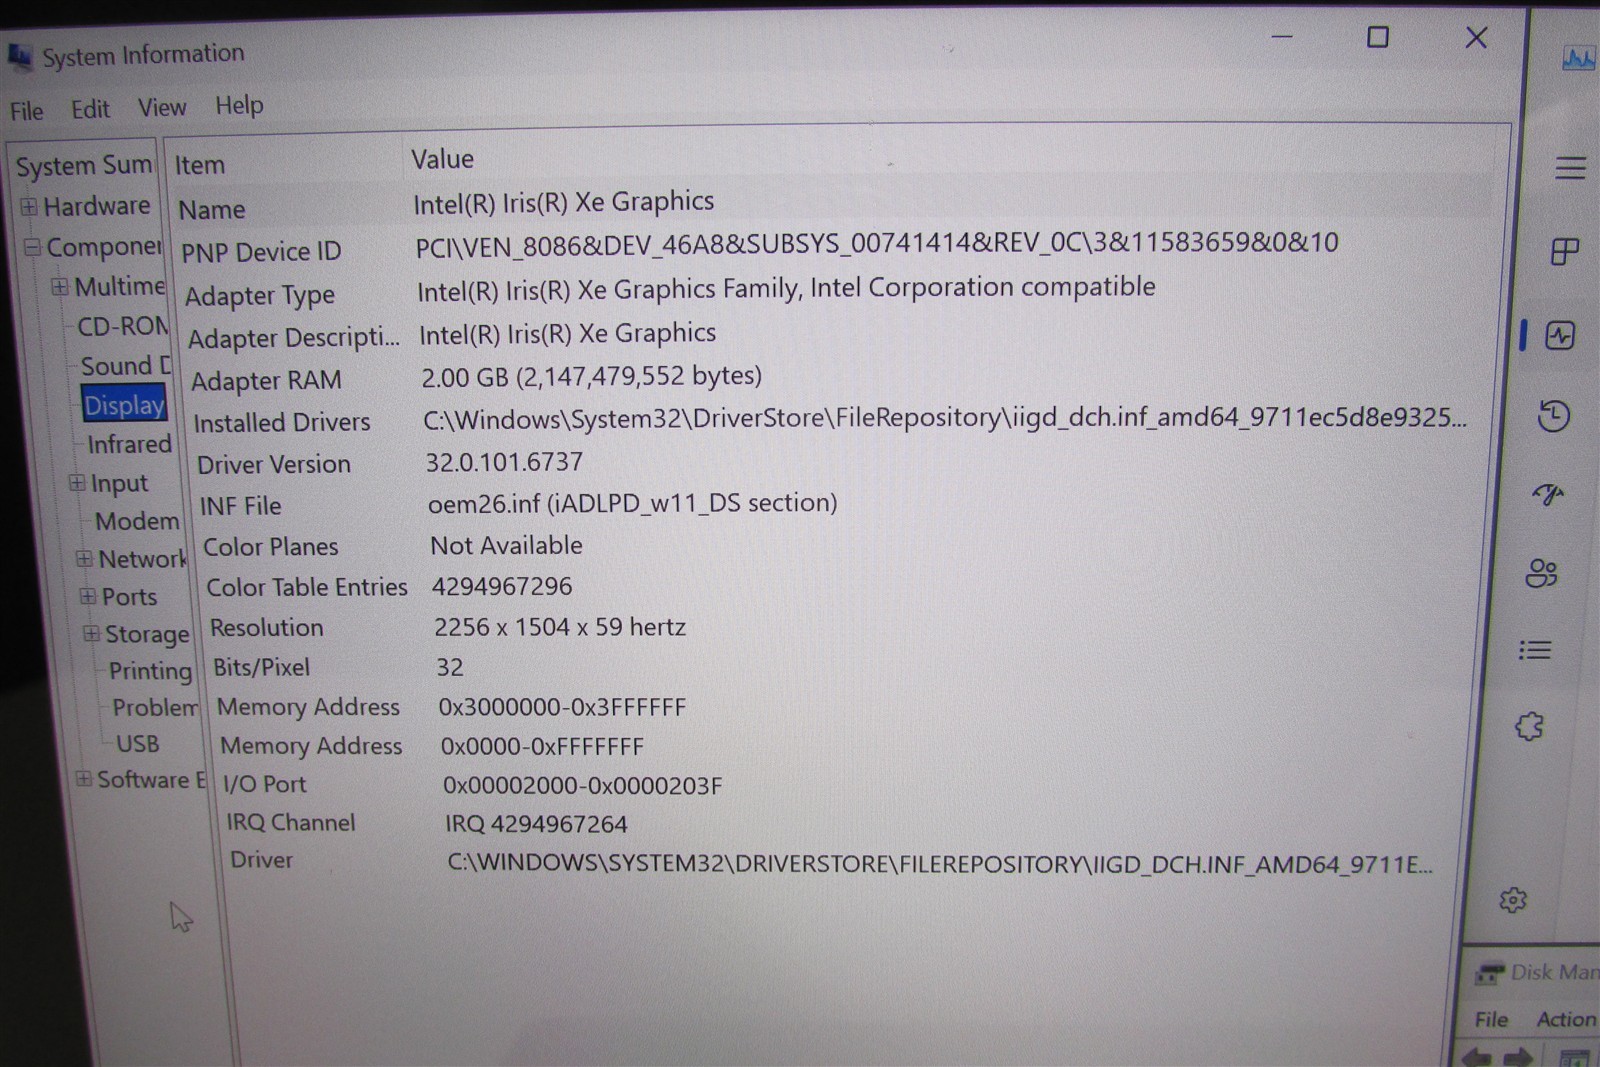This screenshot has height=1067, width=1600.
Task: Expand the Software Environment node
Action: pyautogui.click(x=84, y=779)
